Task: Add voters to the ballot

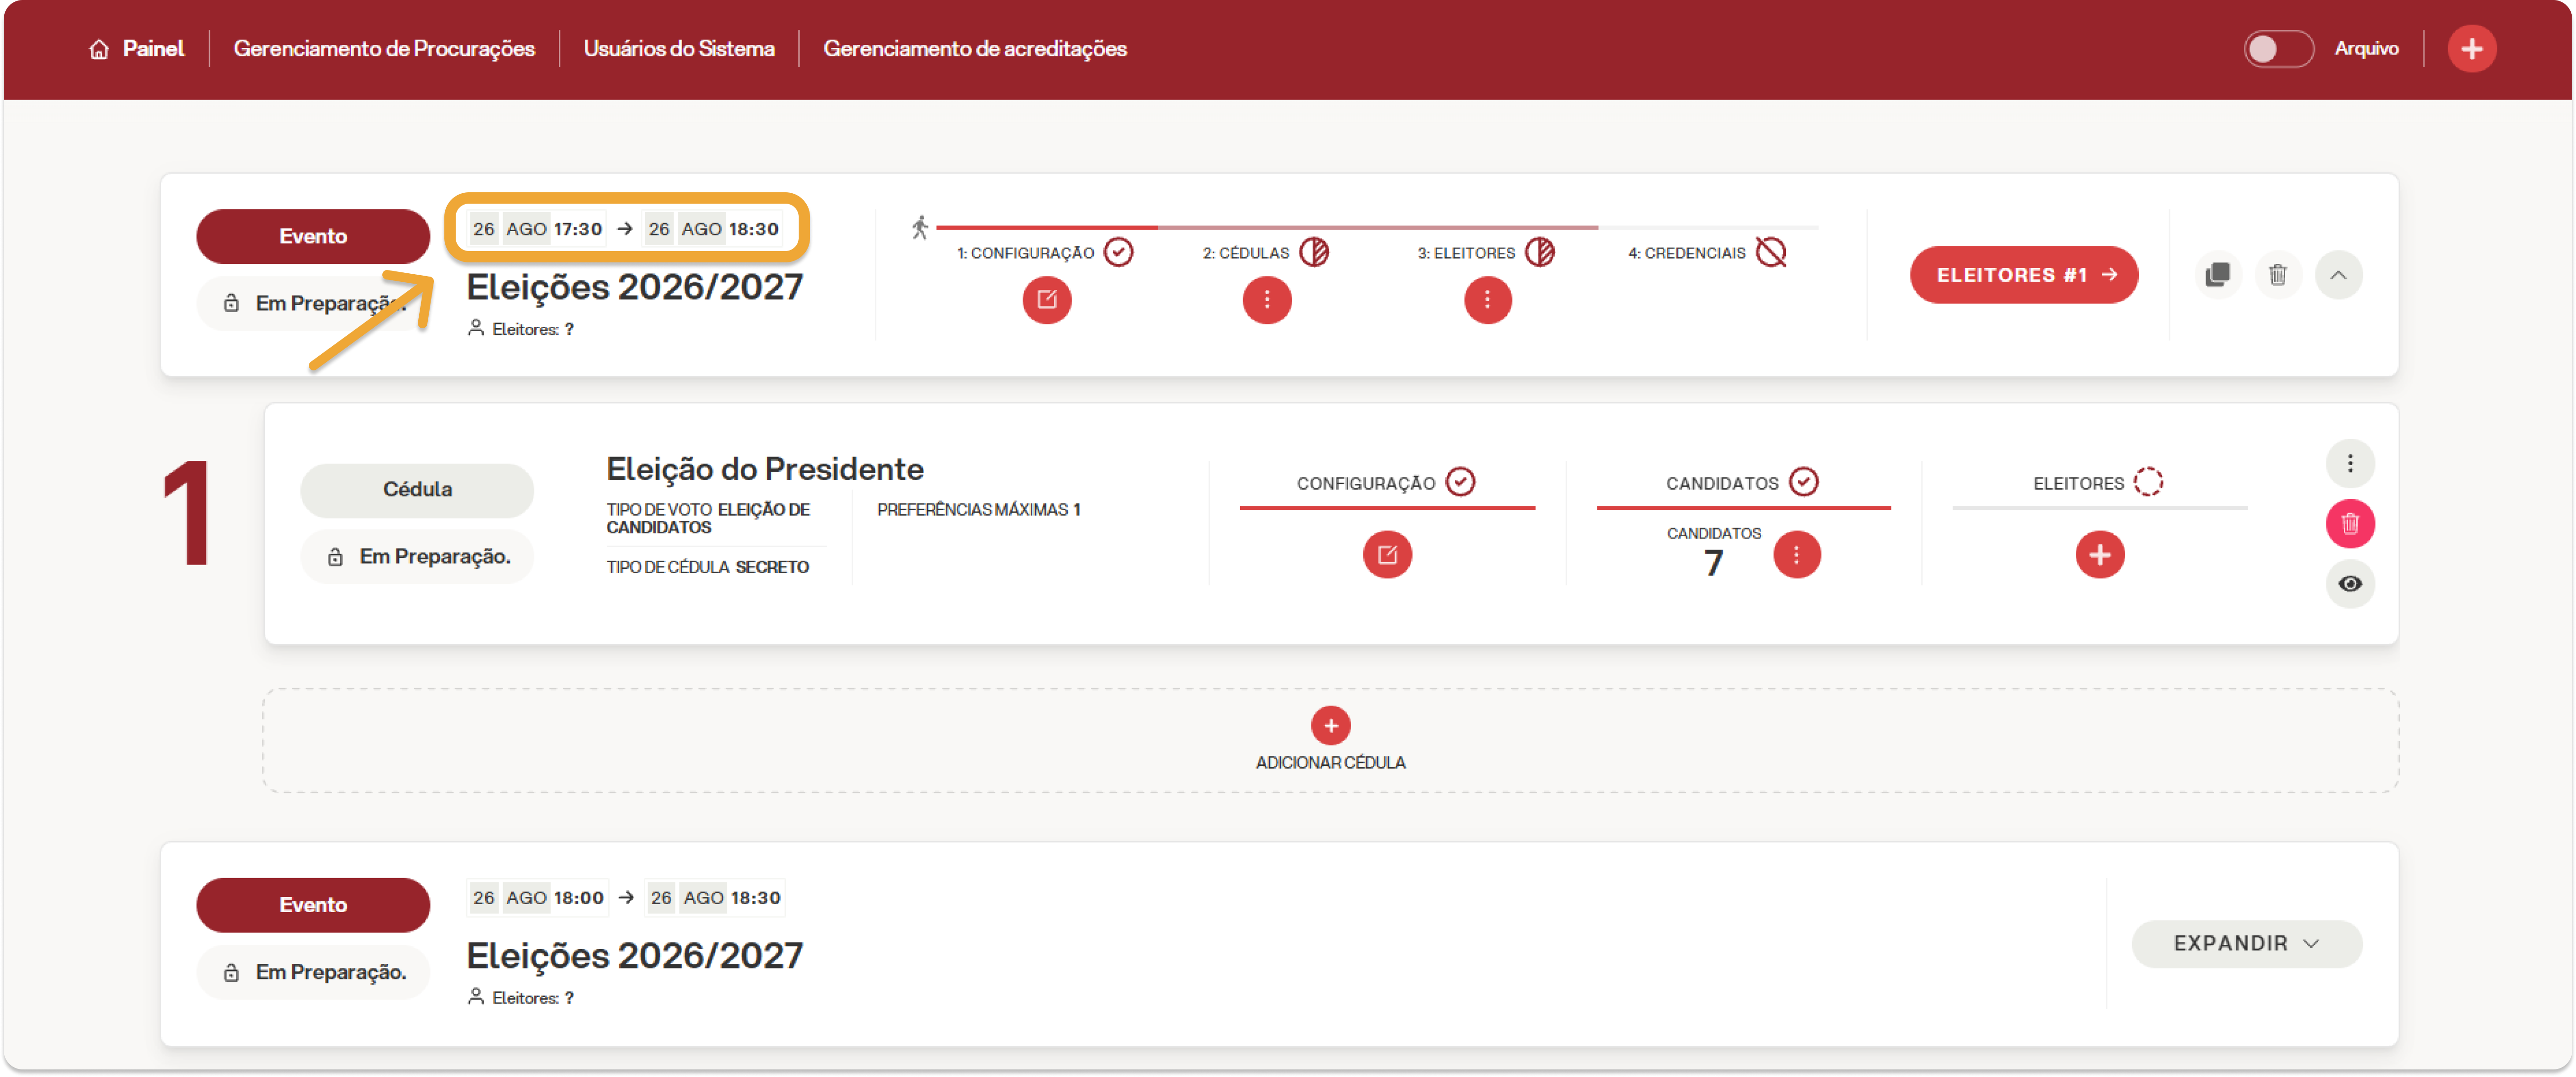Action: click(x=2099, y=554)
